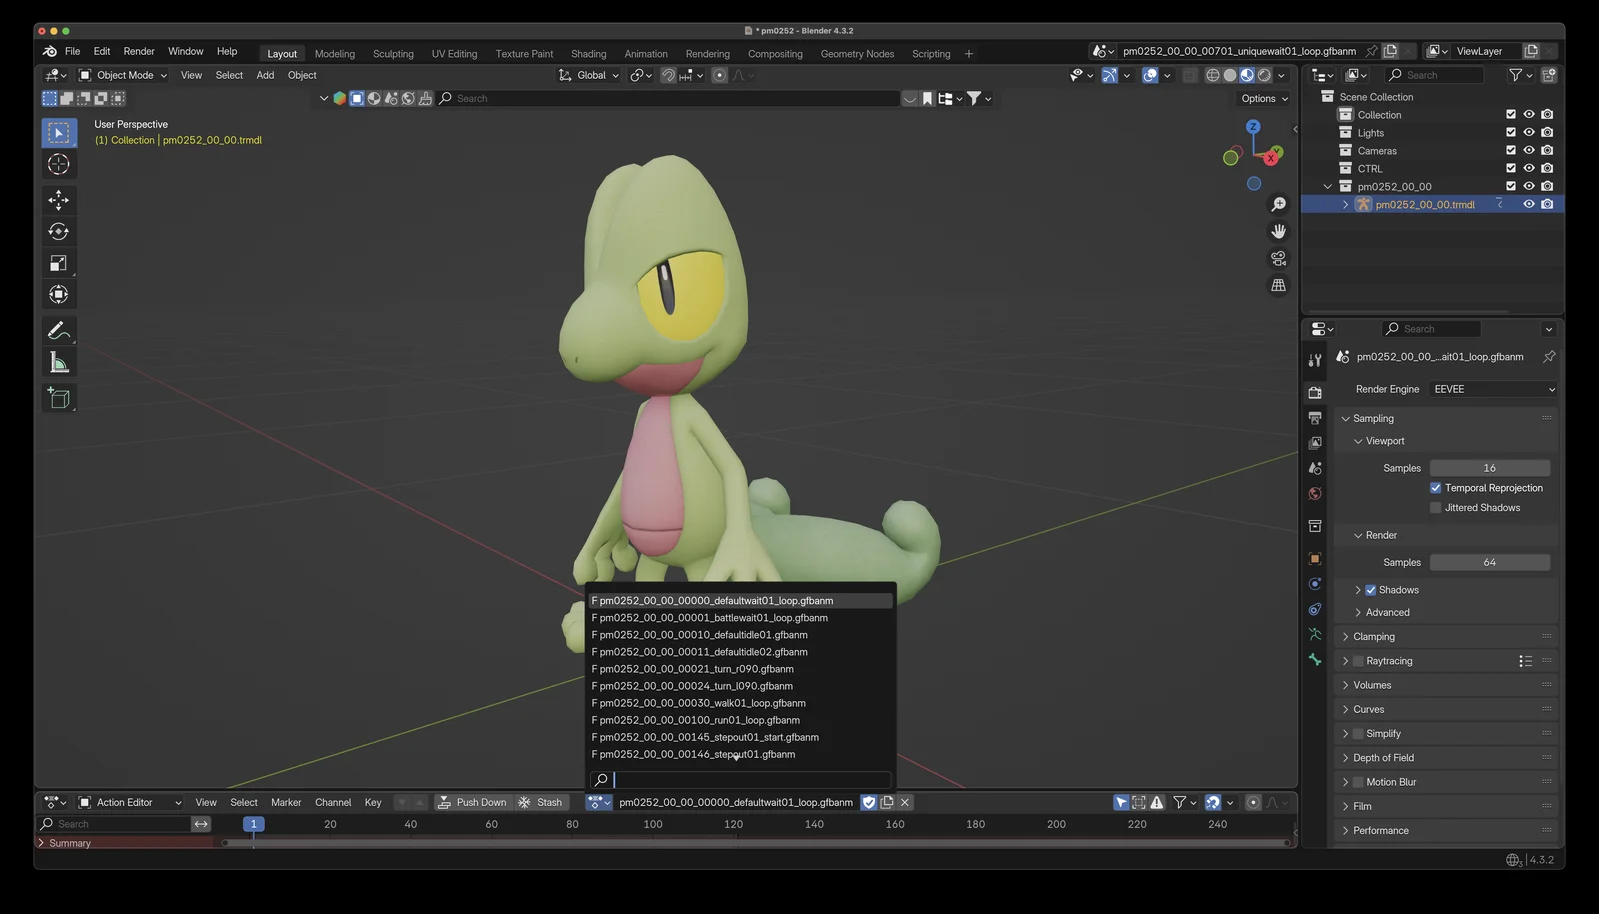Click the 3D Cursor tool
1599x914 pixels.
coord(58,164)
